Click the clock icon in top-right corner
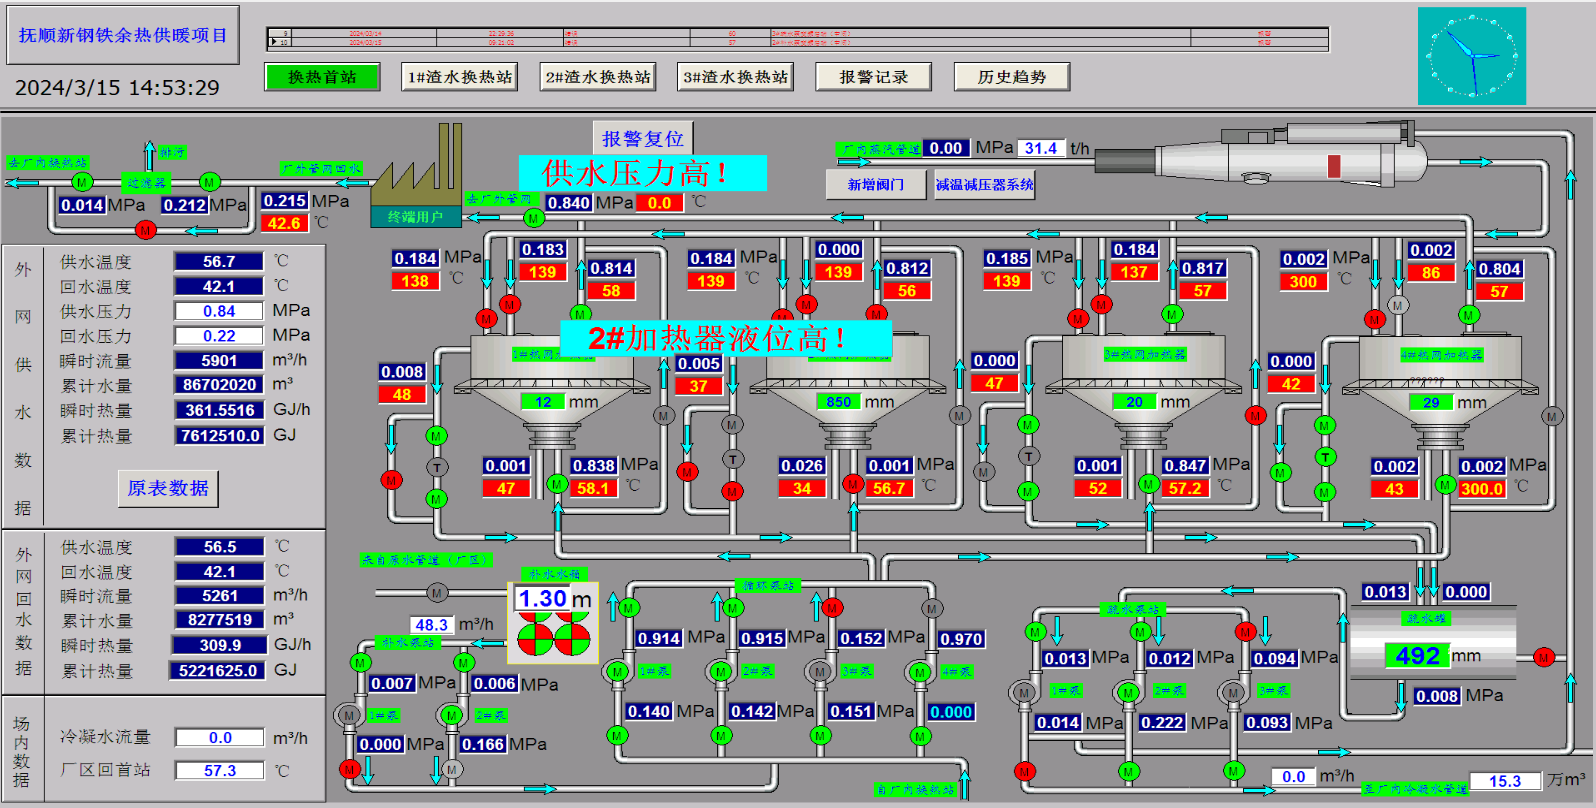1596x808 pixels. [1471, 56]
